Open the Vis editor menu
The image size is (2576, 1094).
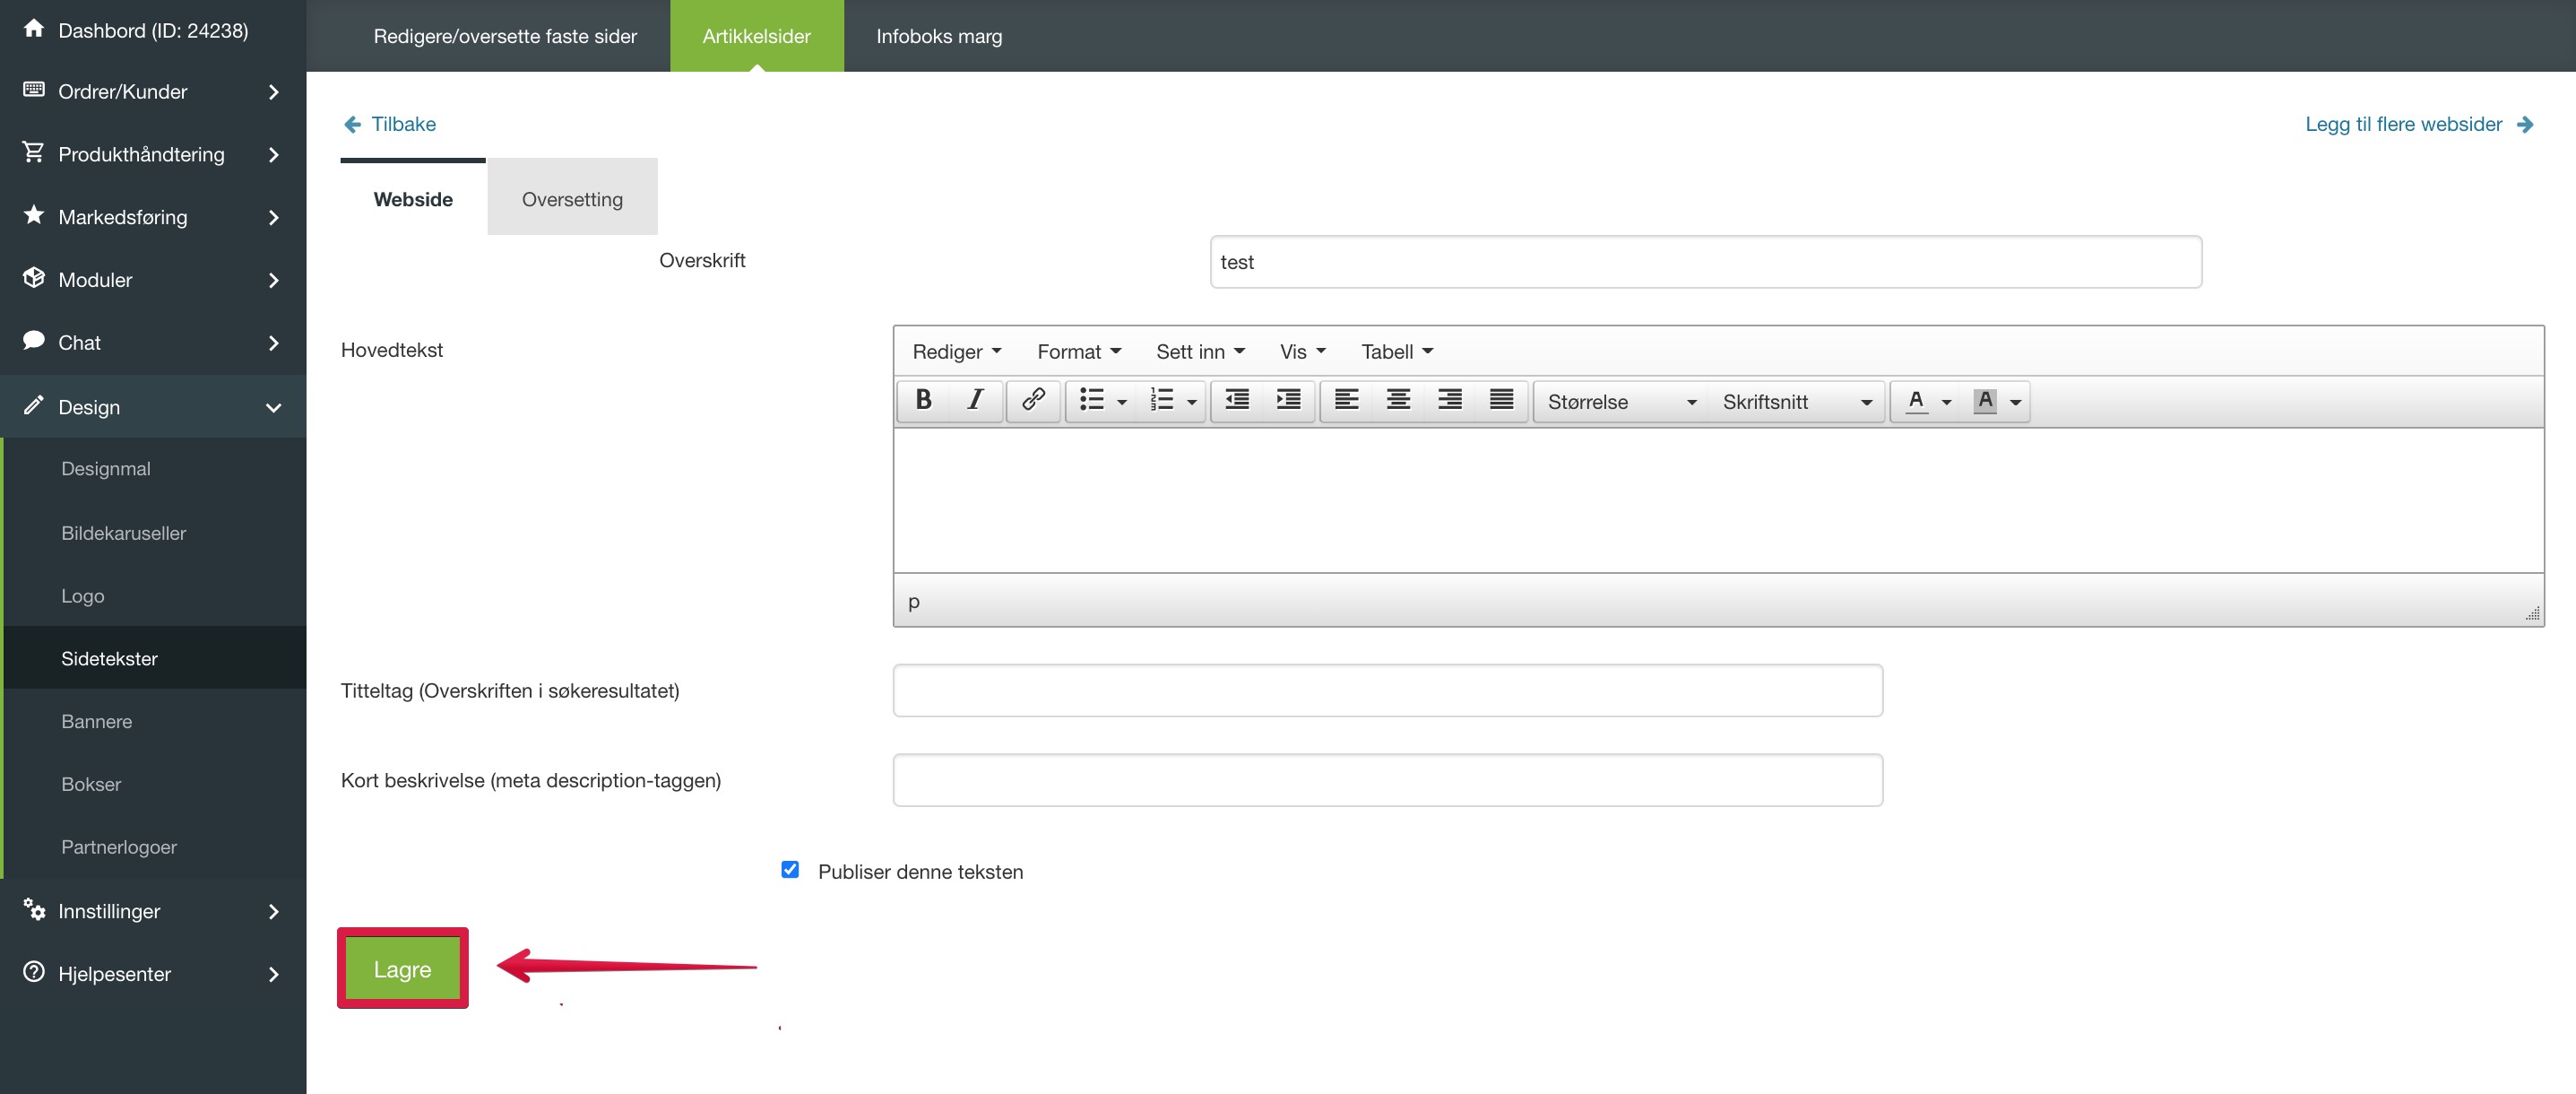coord(1302,351)
